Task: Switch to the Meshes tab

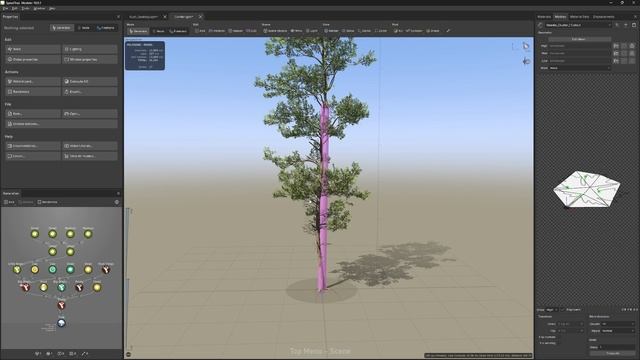Action: pyautogui.click(x=560, y=17)
